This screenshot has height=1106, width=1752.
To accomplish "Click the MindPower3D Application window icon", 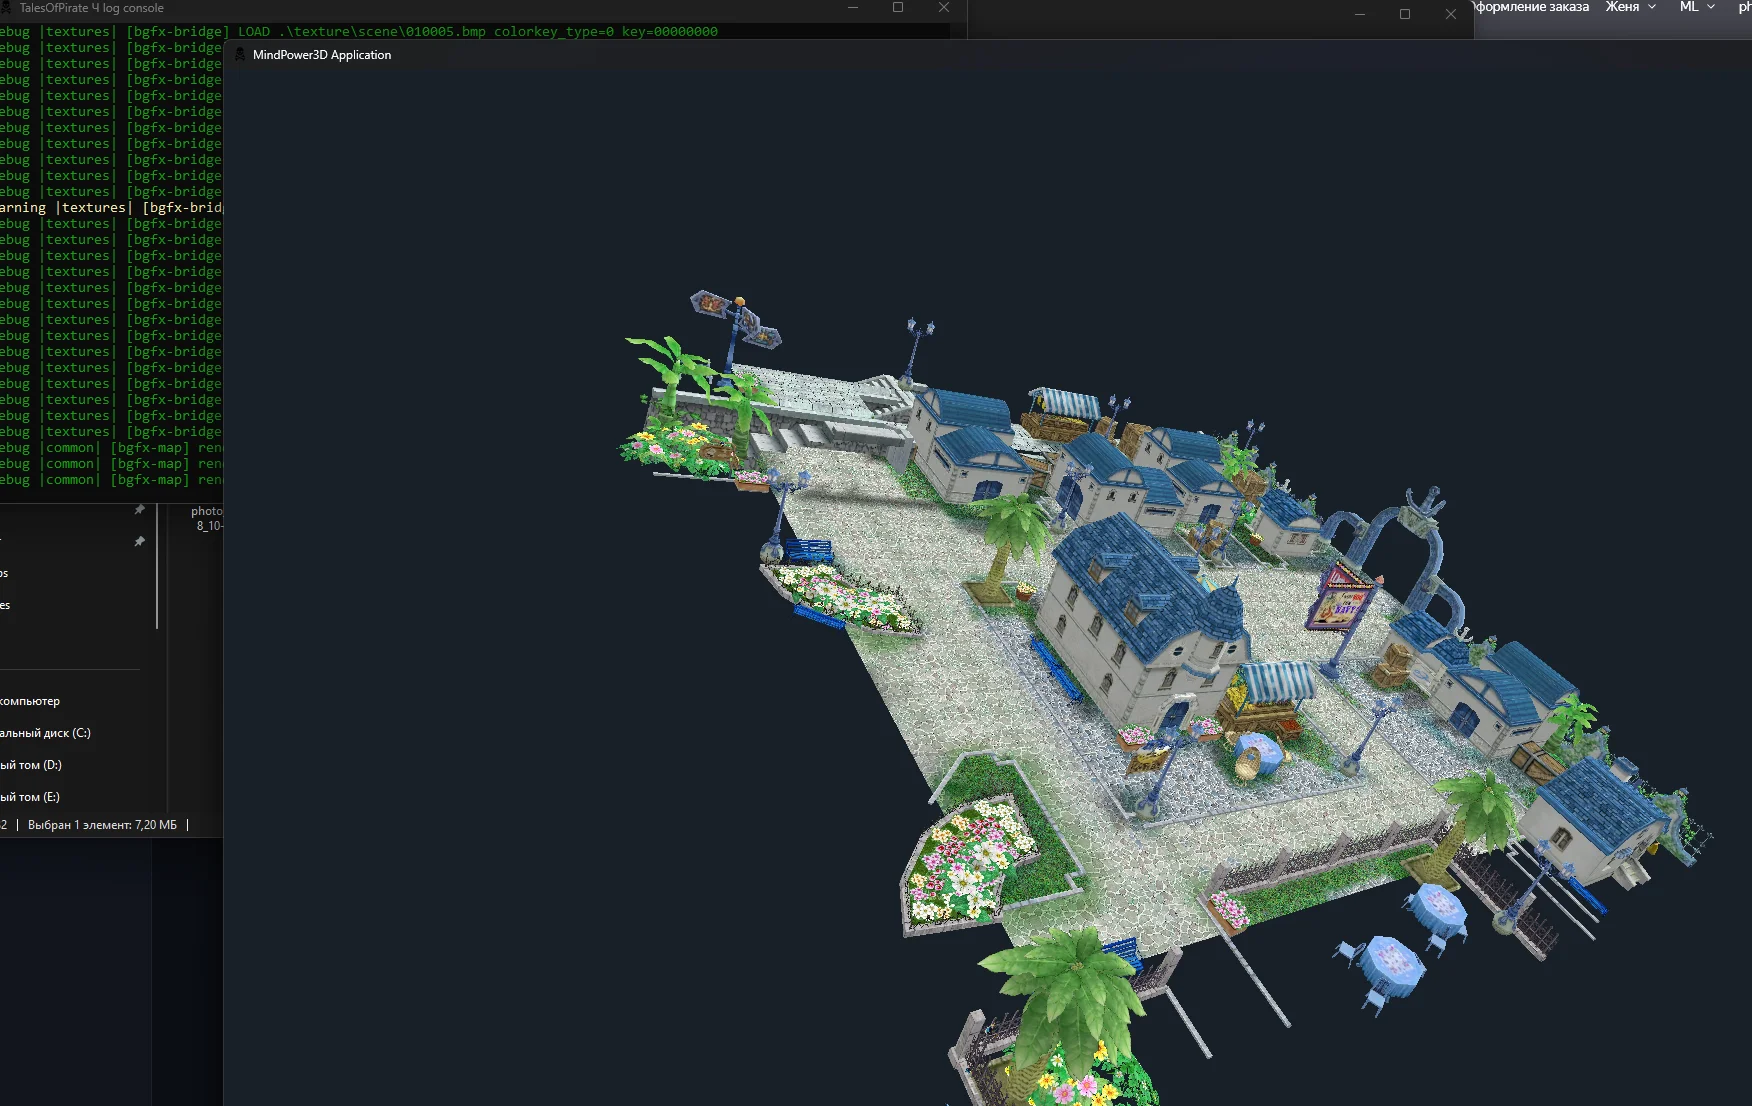I will [x=240, y=55].
